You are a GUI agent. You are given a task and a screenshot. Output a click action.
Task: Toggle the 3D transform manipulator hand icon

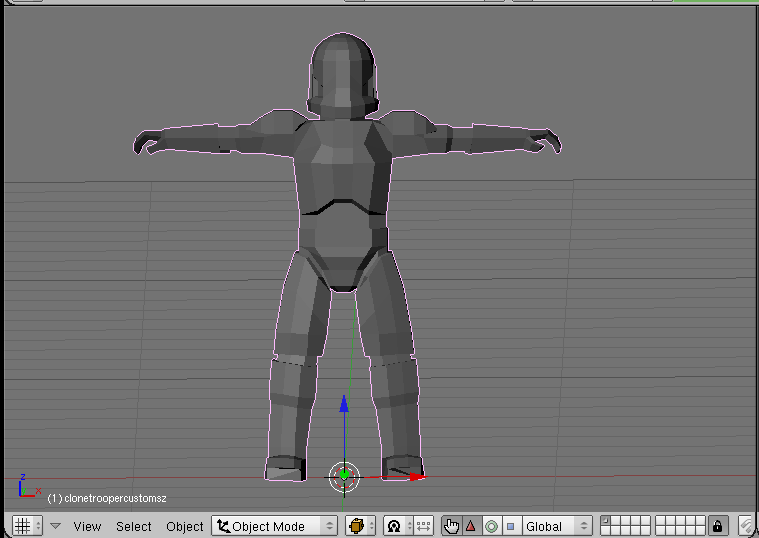coord(451,526)
